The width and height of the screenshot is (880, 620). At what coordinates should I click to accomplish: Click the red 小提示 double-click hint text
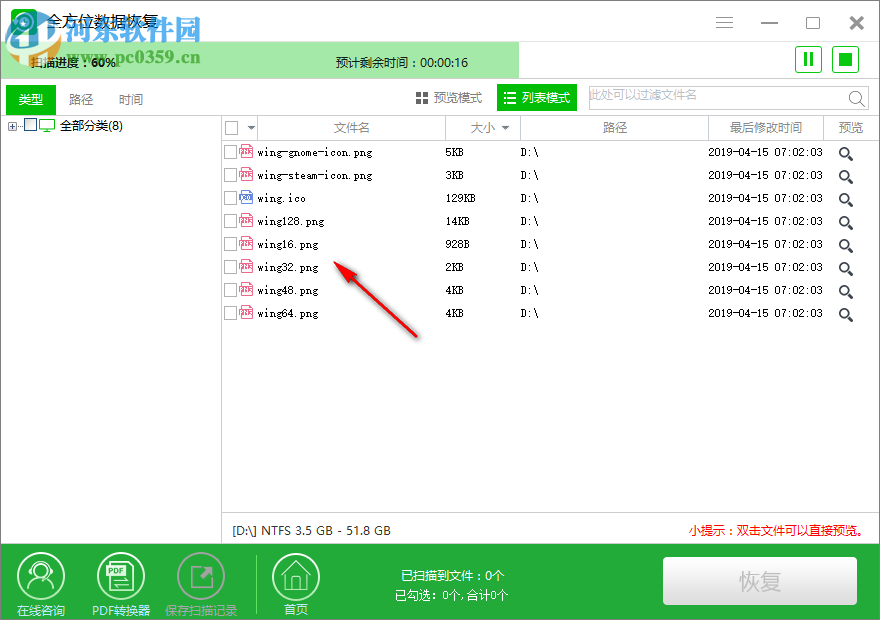point(776,531)
